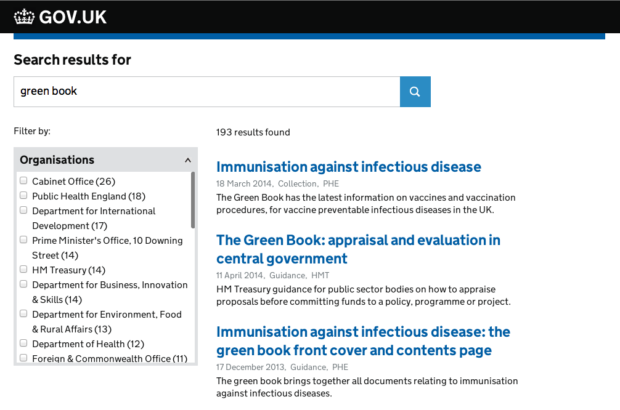Click the Collection document type label
This screenshot has width=620, height=410.
point(297,184)
